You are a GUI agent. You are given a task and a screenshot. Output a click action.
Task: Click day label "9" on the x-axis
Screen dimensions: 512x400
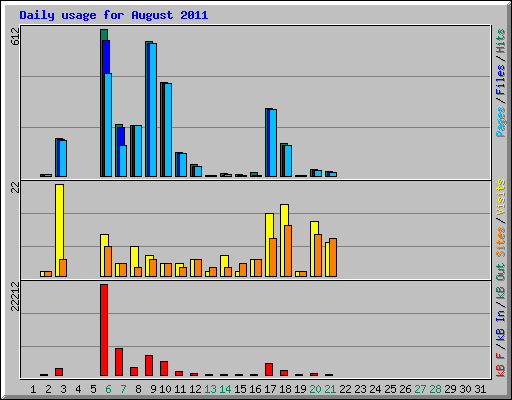pyautogui.click(x=153, y=389)
